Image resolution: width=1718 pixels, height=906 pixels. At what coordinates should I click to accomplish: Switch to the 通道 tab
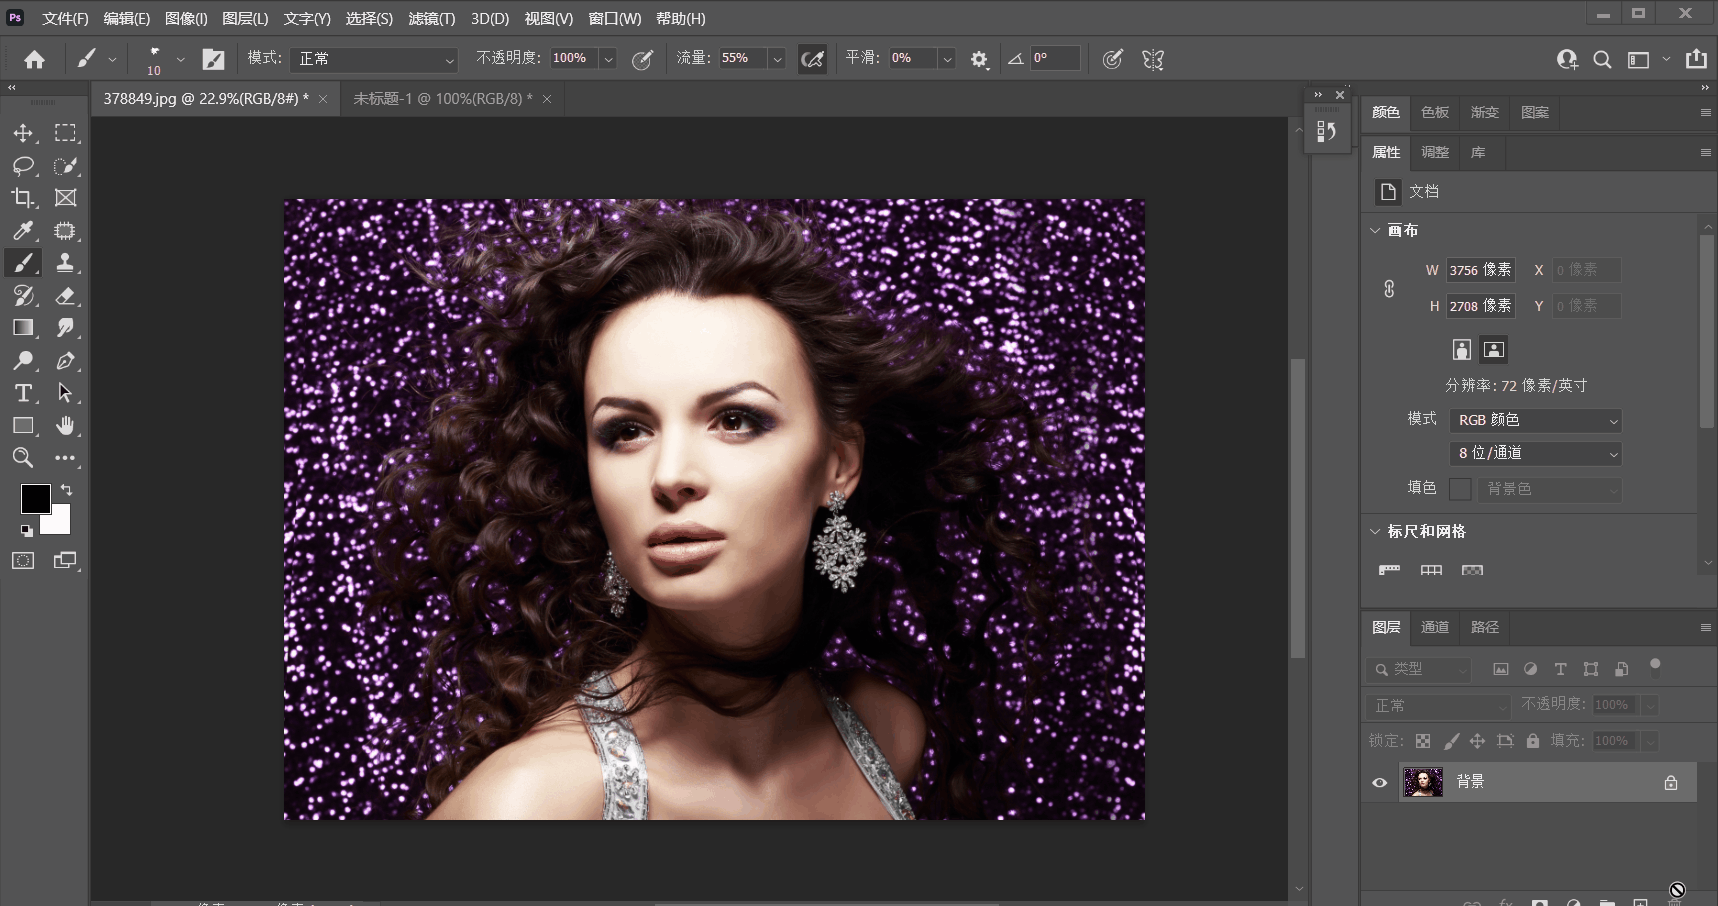1435,627
